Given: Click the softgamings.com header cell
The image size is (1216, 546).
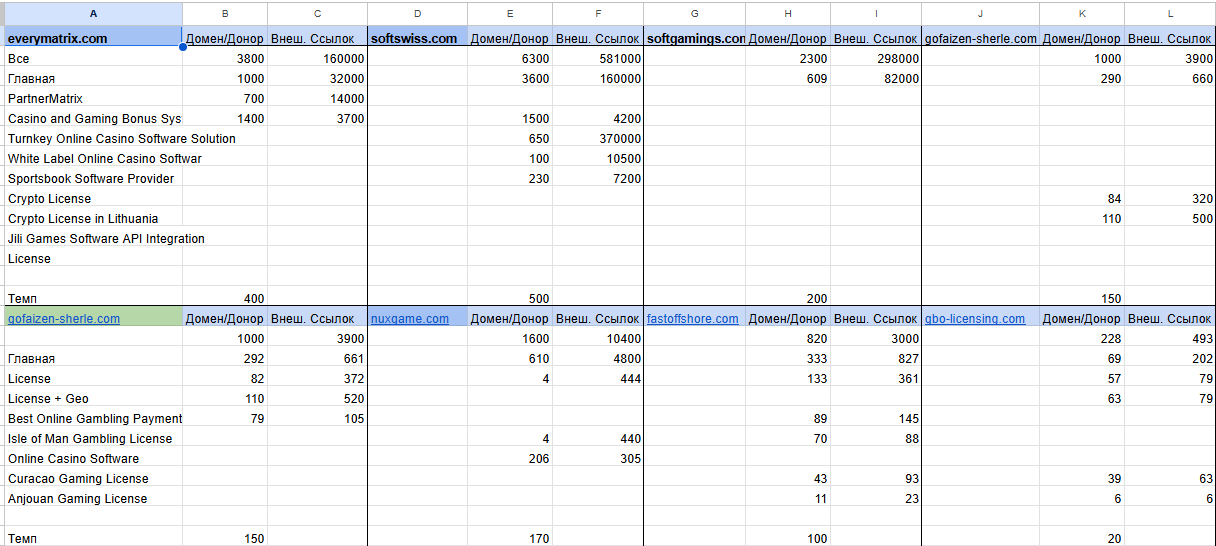Looking at the screenshot, I should coord(695,39).
